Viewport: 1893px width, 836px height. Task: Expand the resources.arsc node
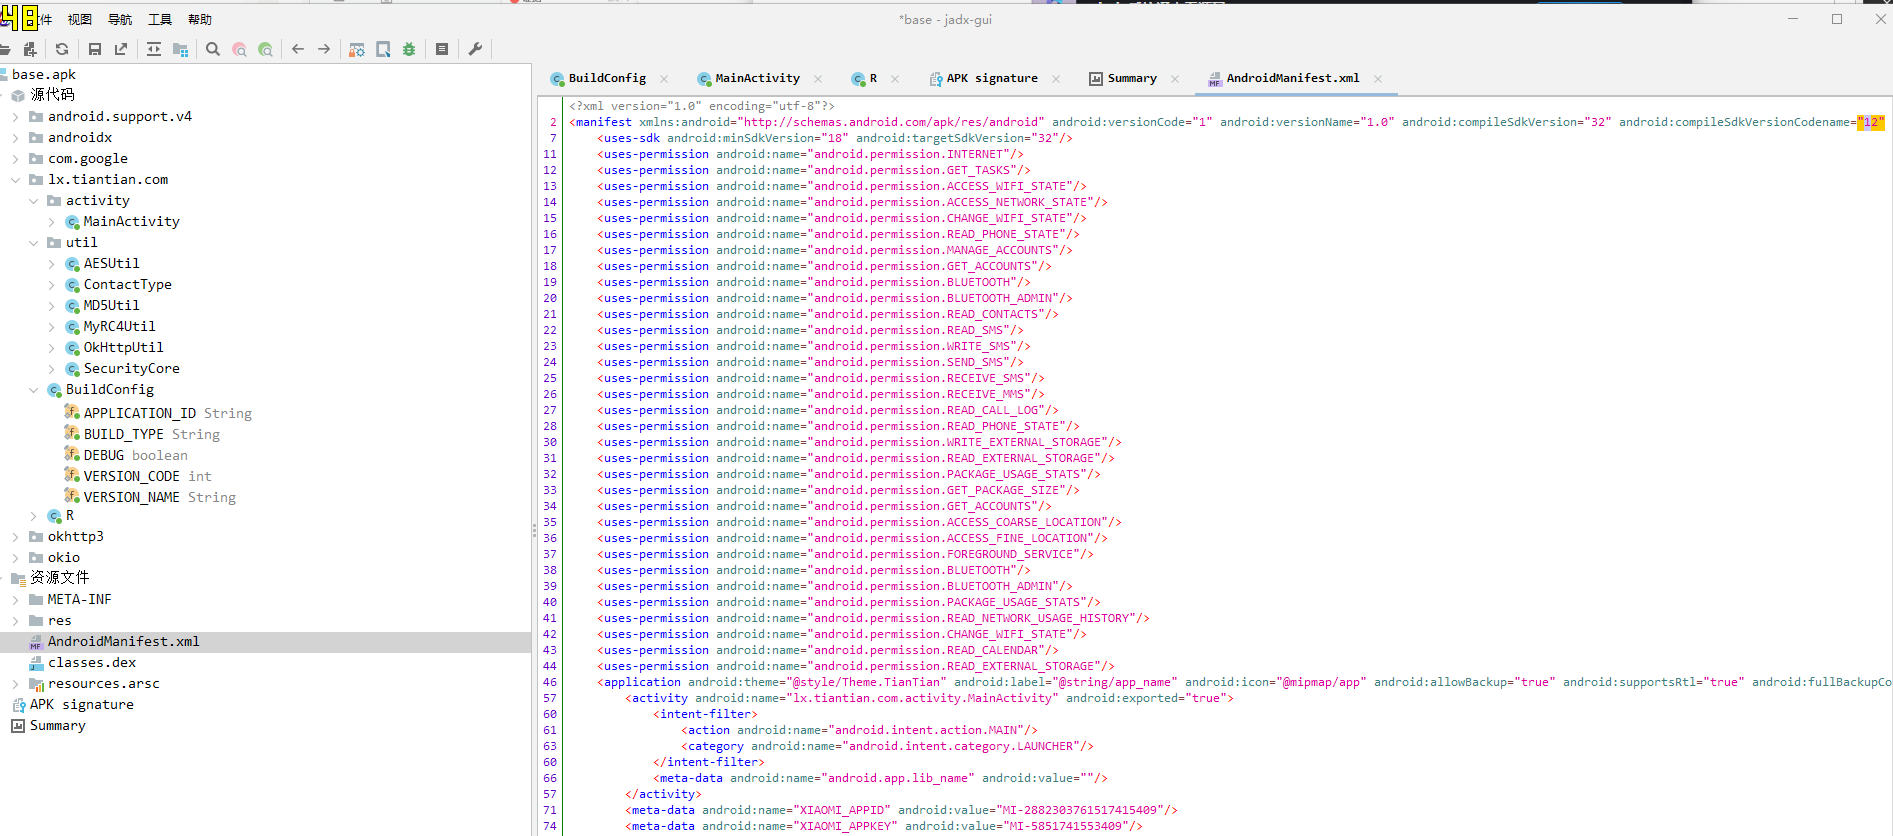coord(15,684)
